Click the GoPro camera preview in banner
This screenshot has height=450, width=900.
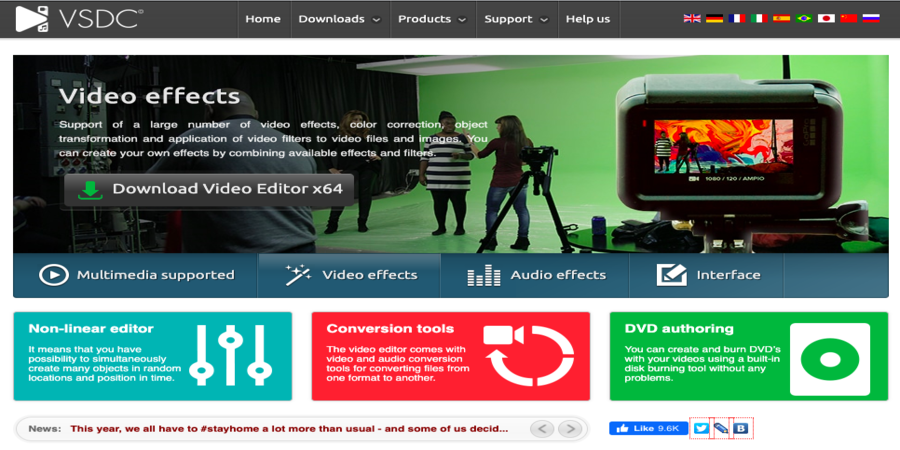click(x=723, y=145)
